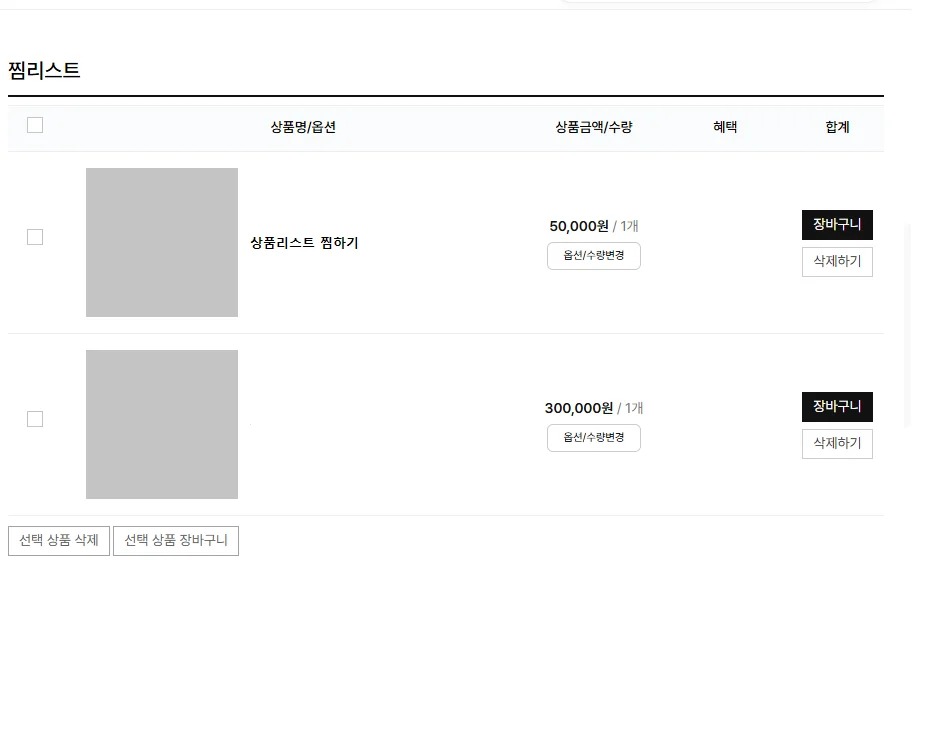The width and height of the screenshot is (928, 737).
Task: Click 삭제하기 for the 300,000원 item
Action: pyautogui.click(x=837, y=444)
